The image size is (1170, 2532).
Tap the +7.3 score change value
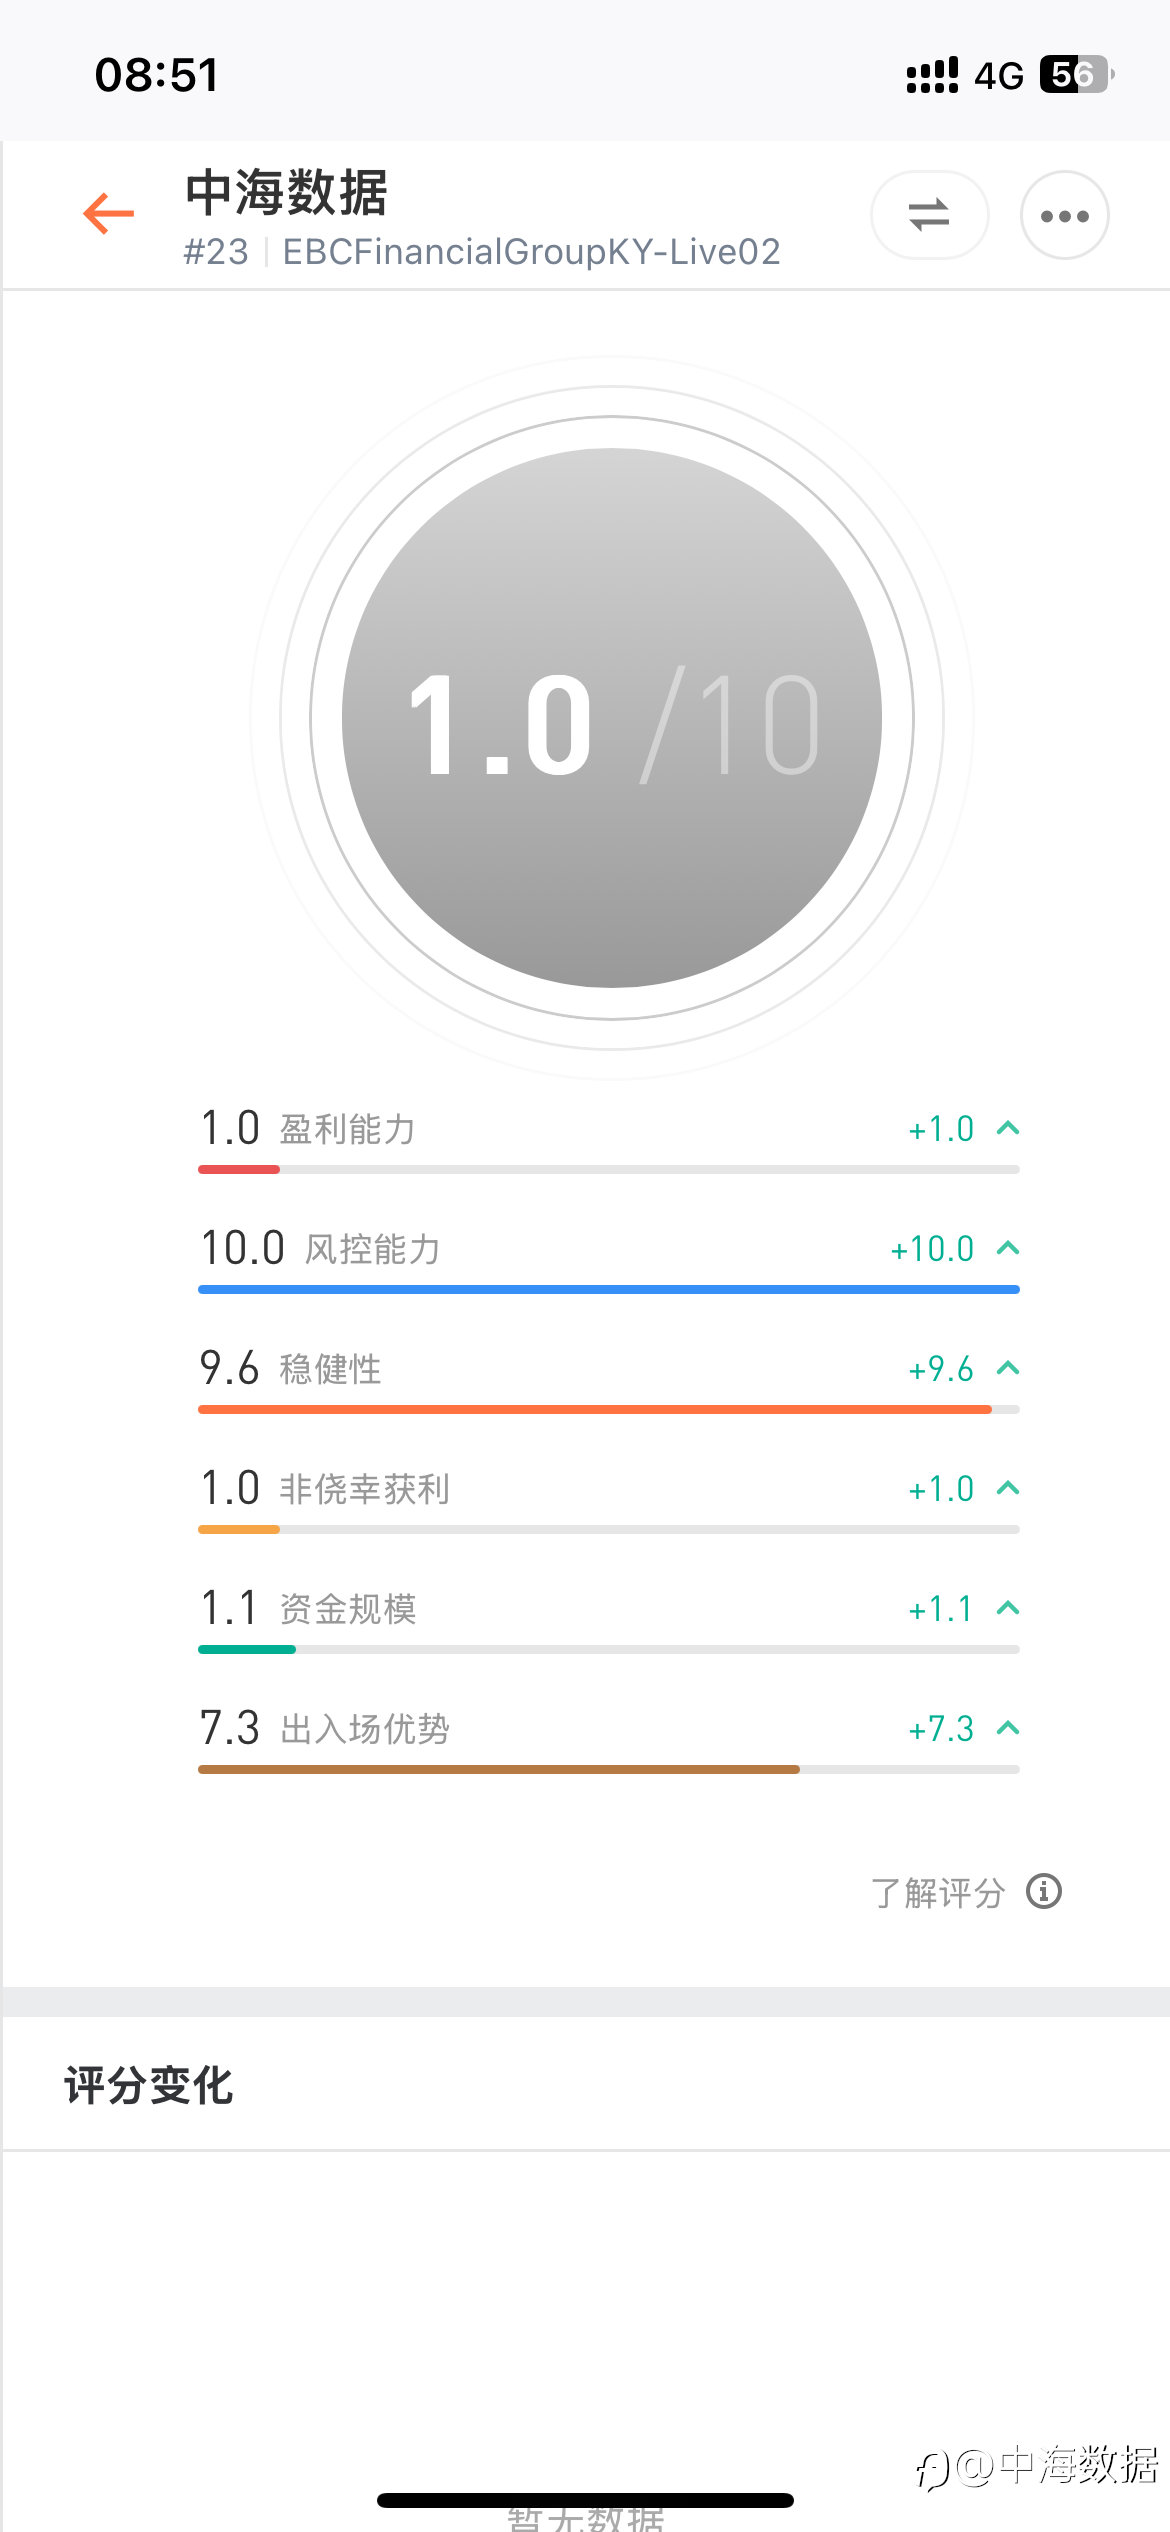(940, 1729)
